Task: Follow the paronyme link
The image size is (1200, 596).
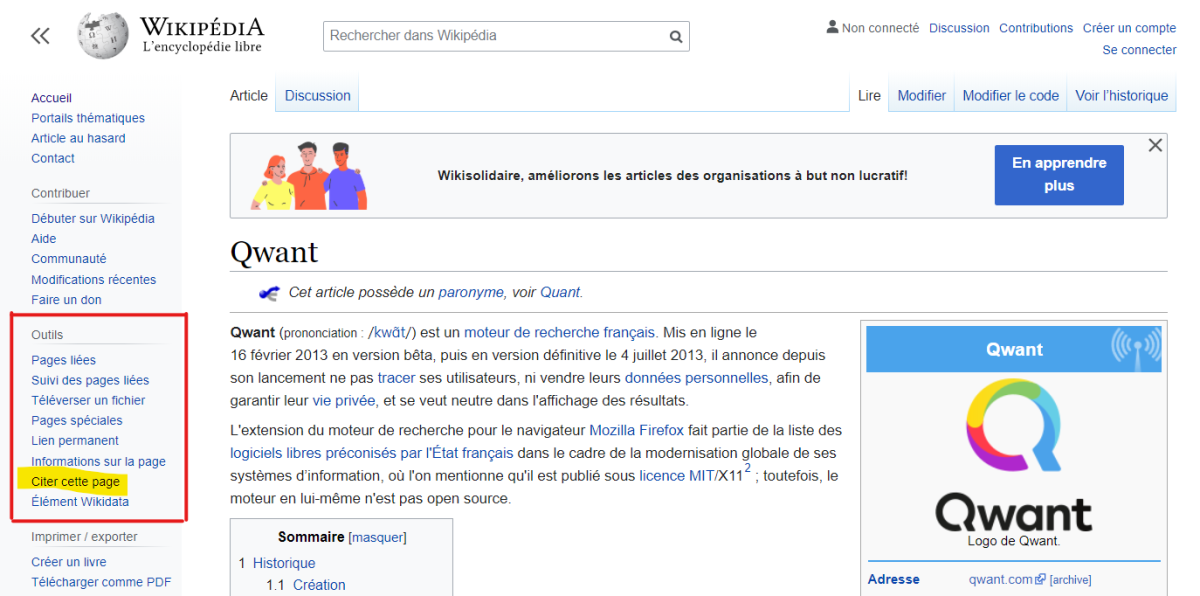Action: (x=471, y=292)
